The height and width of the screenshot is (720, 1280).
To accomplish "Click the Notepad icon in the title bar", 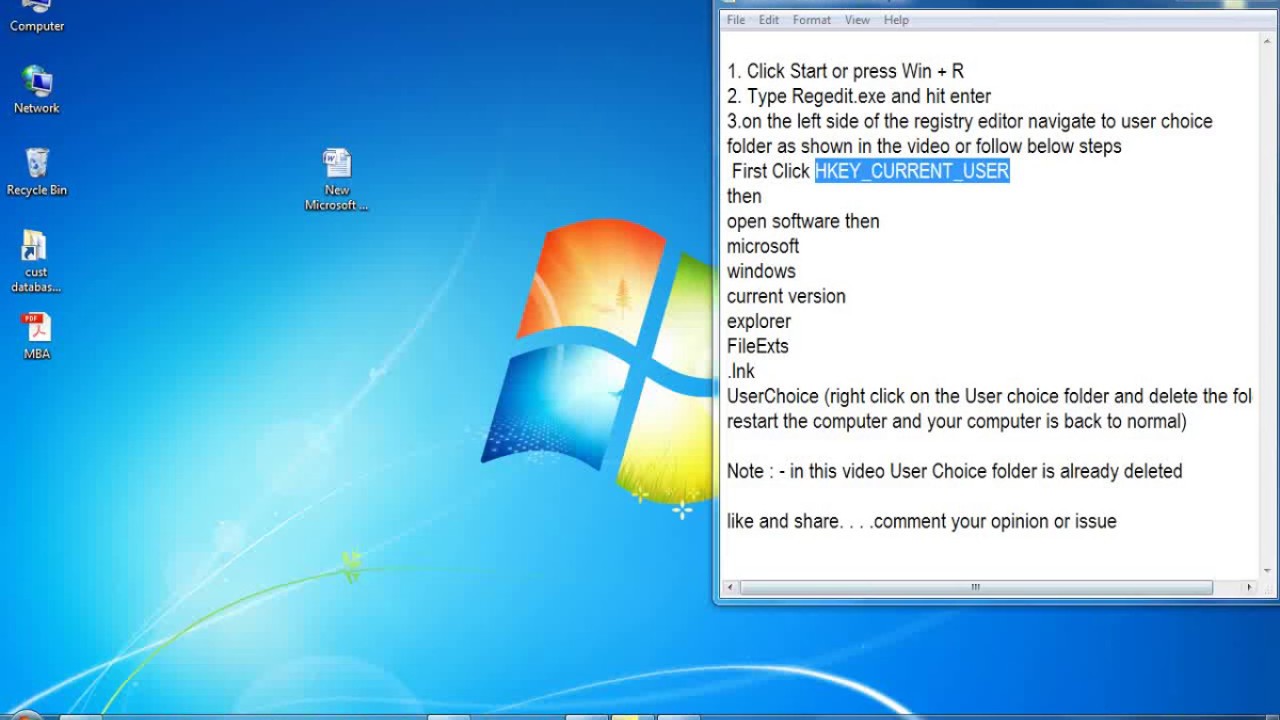I will 727,5.
